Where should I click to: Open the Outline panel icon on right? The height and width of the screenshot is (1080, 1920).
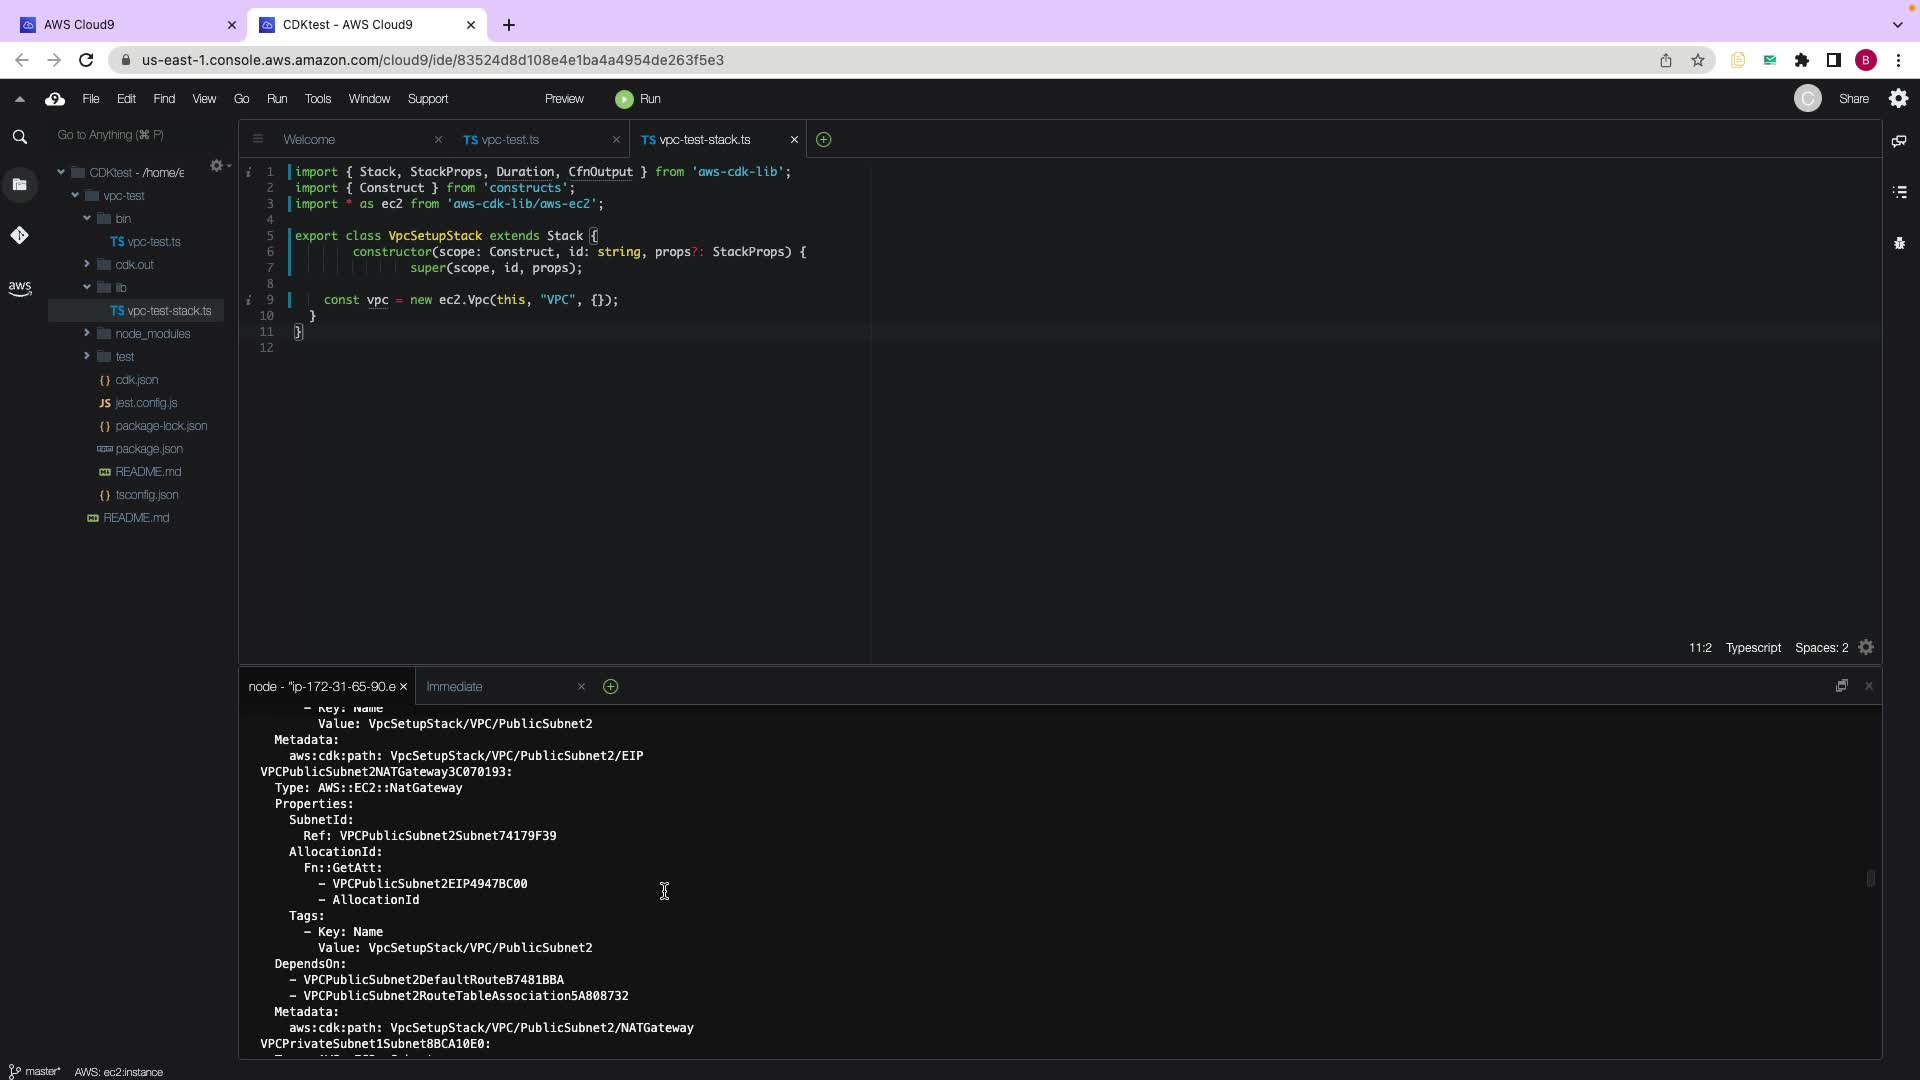click(x=1899, y=192)
